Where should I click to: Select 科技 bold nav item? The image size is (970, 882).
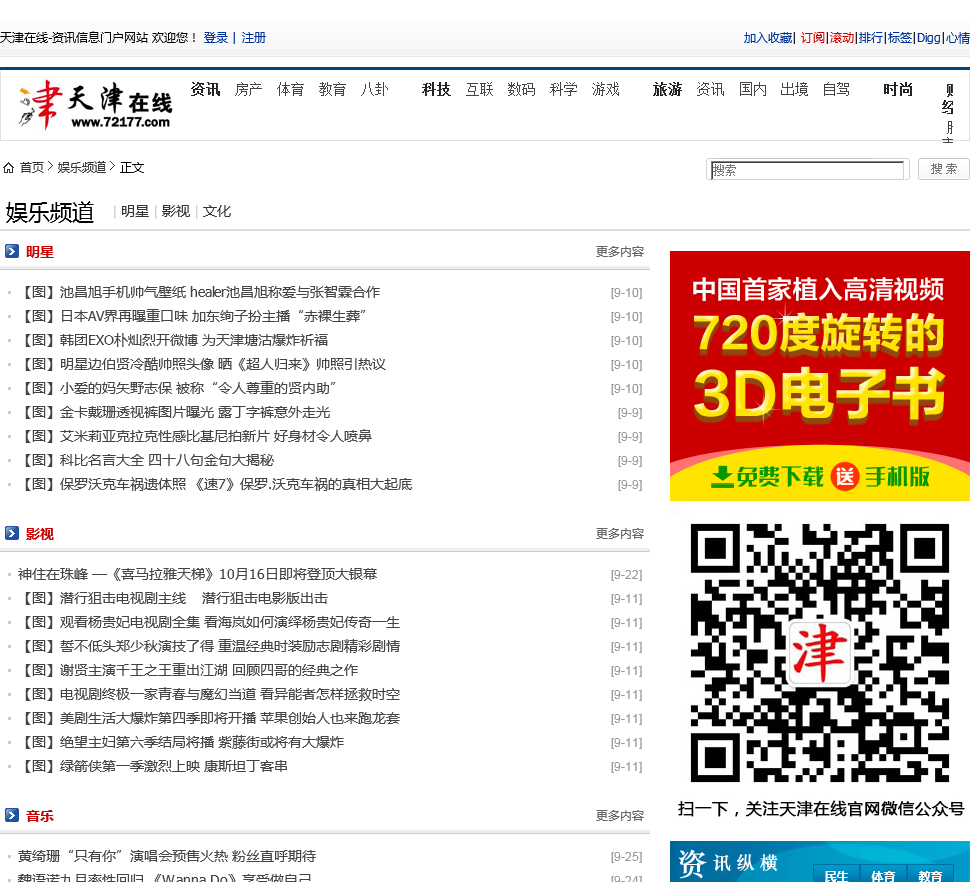coord(436,90)
